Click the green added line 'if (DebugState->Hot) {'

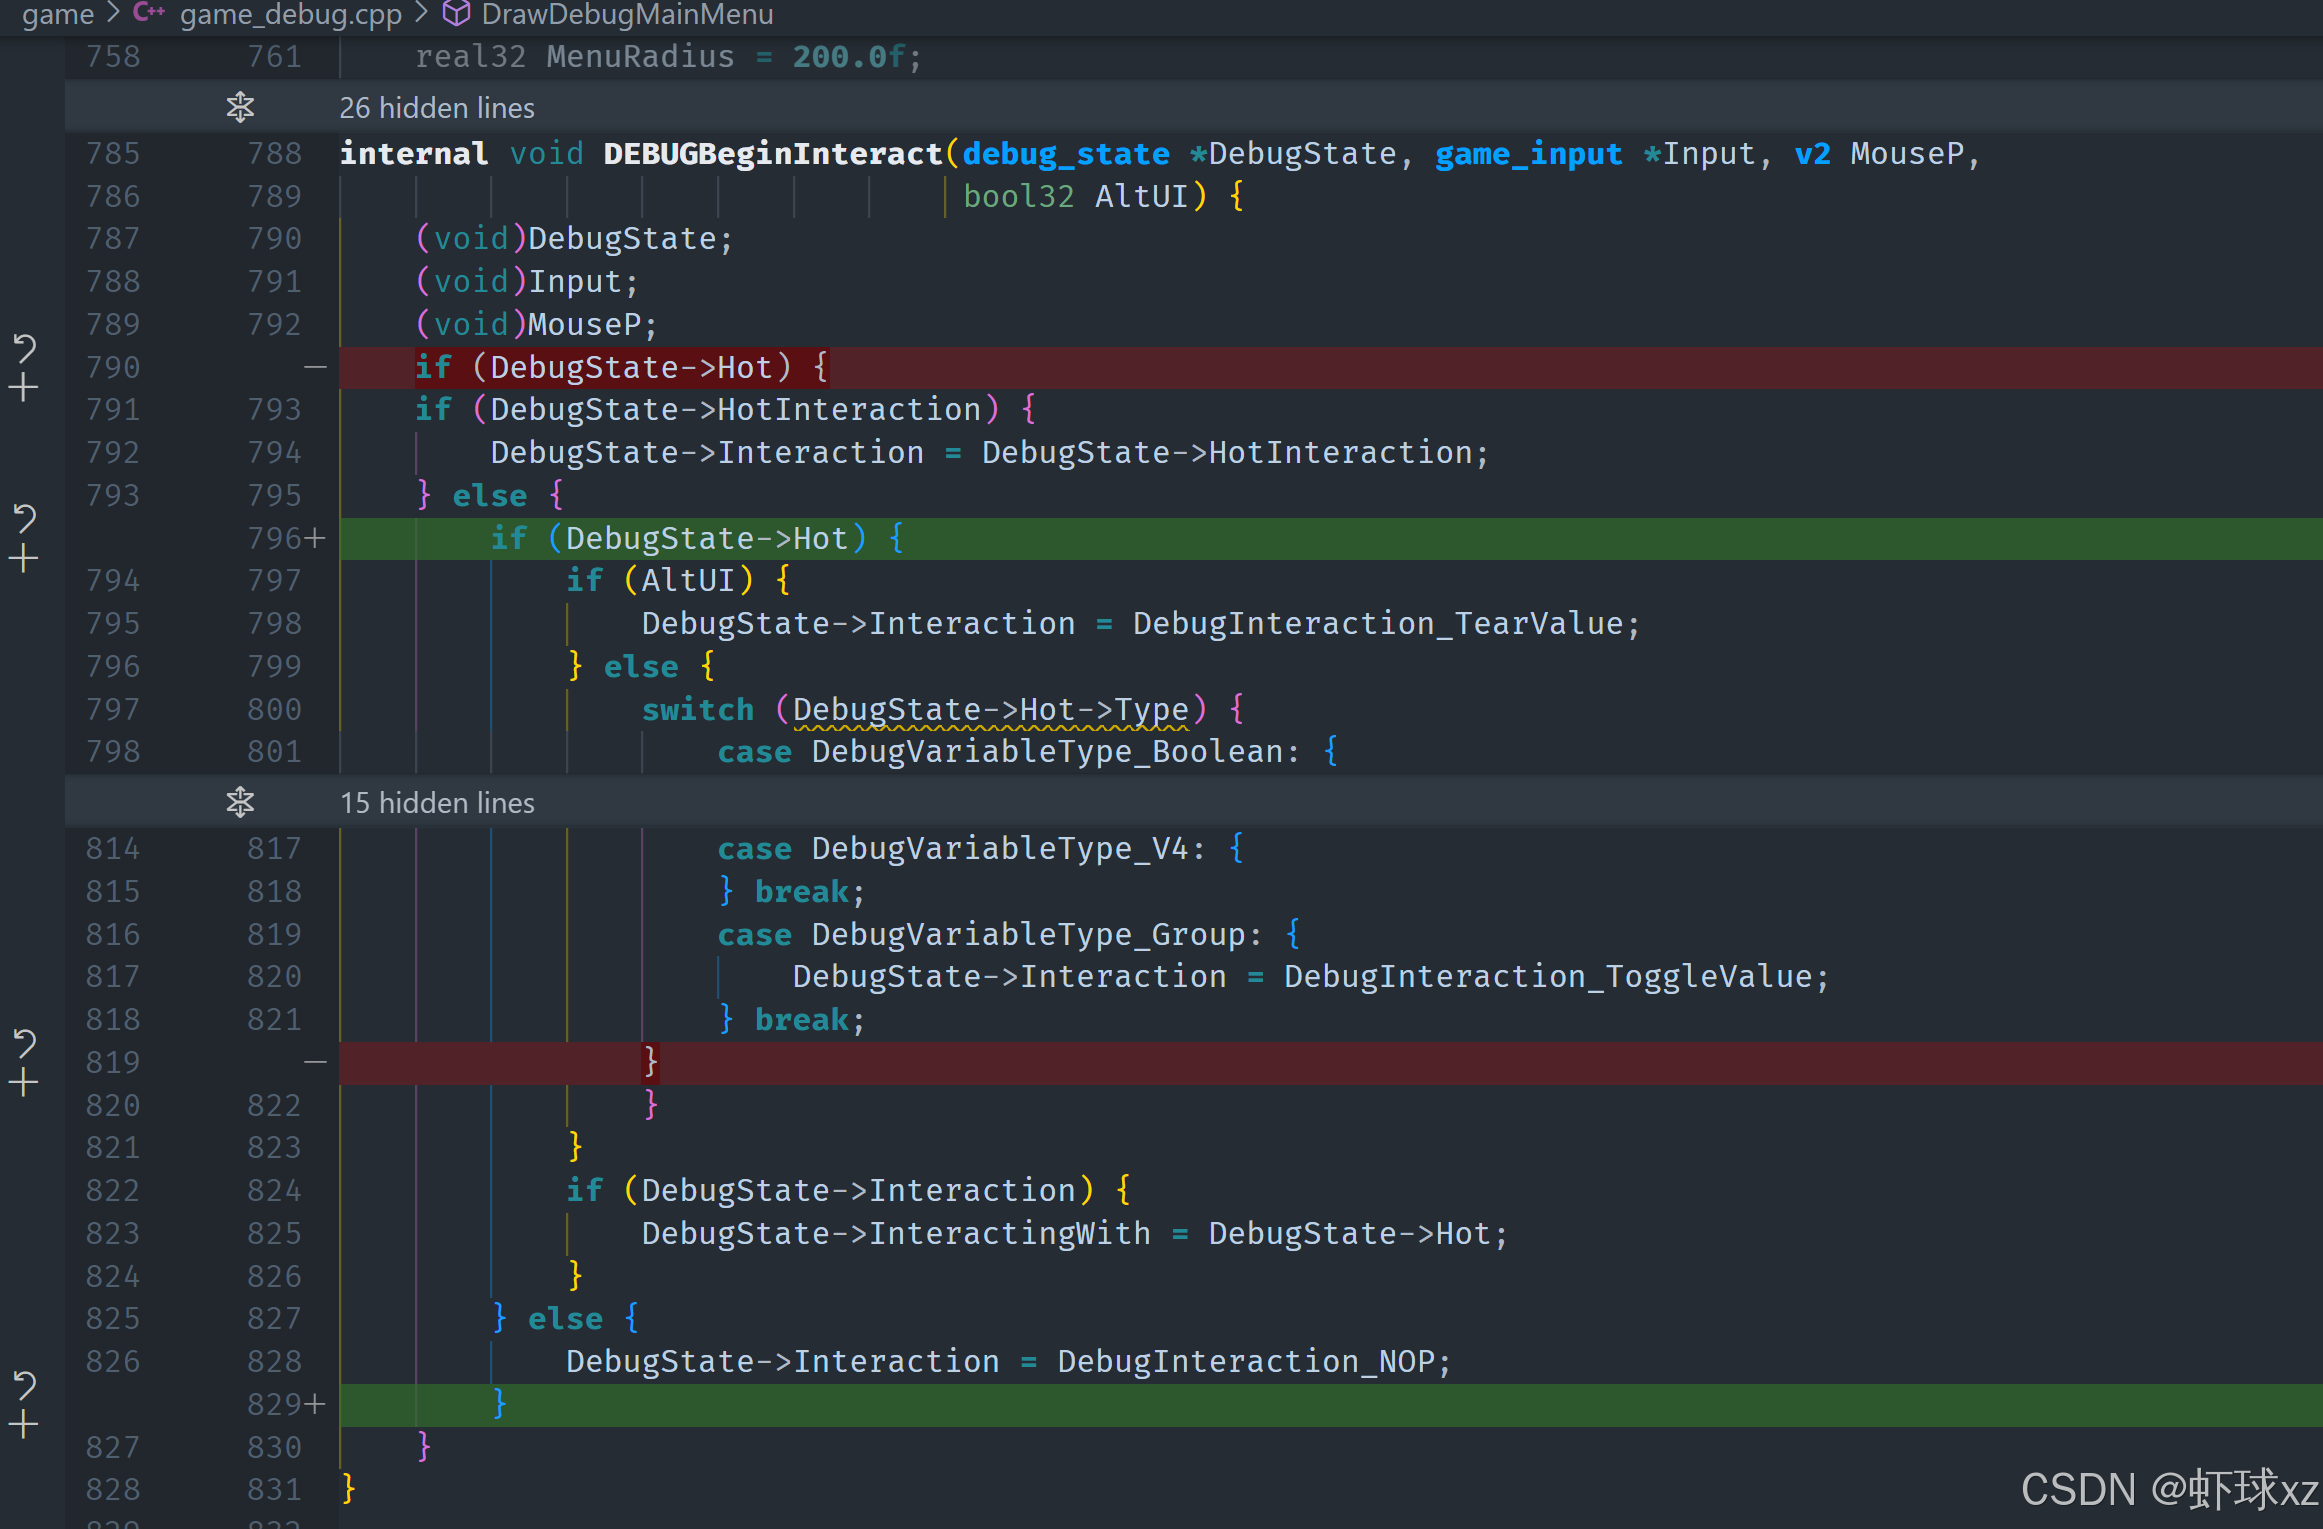pyautogui.click(x=696, y=539)
